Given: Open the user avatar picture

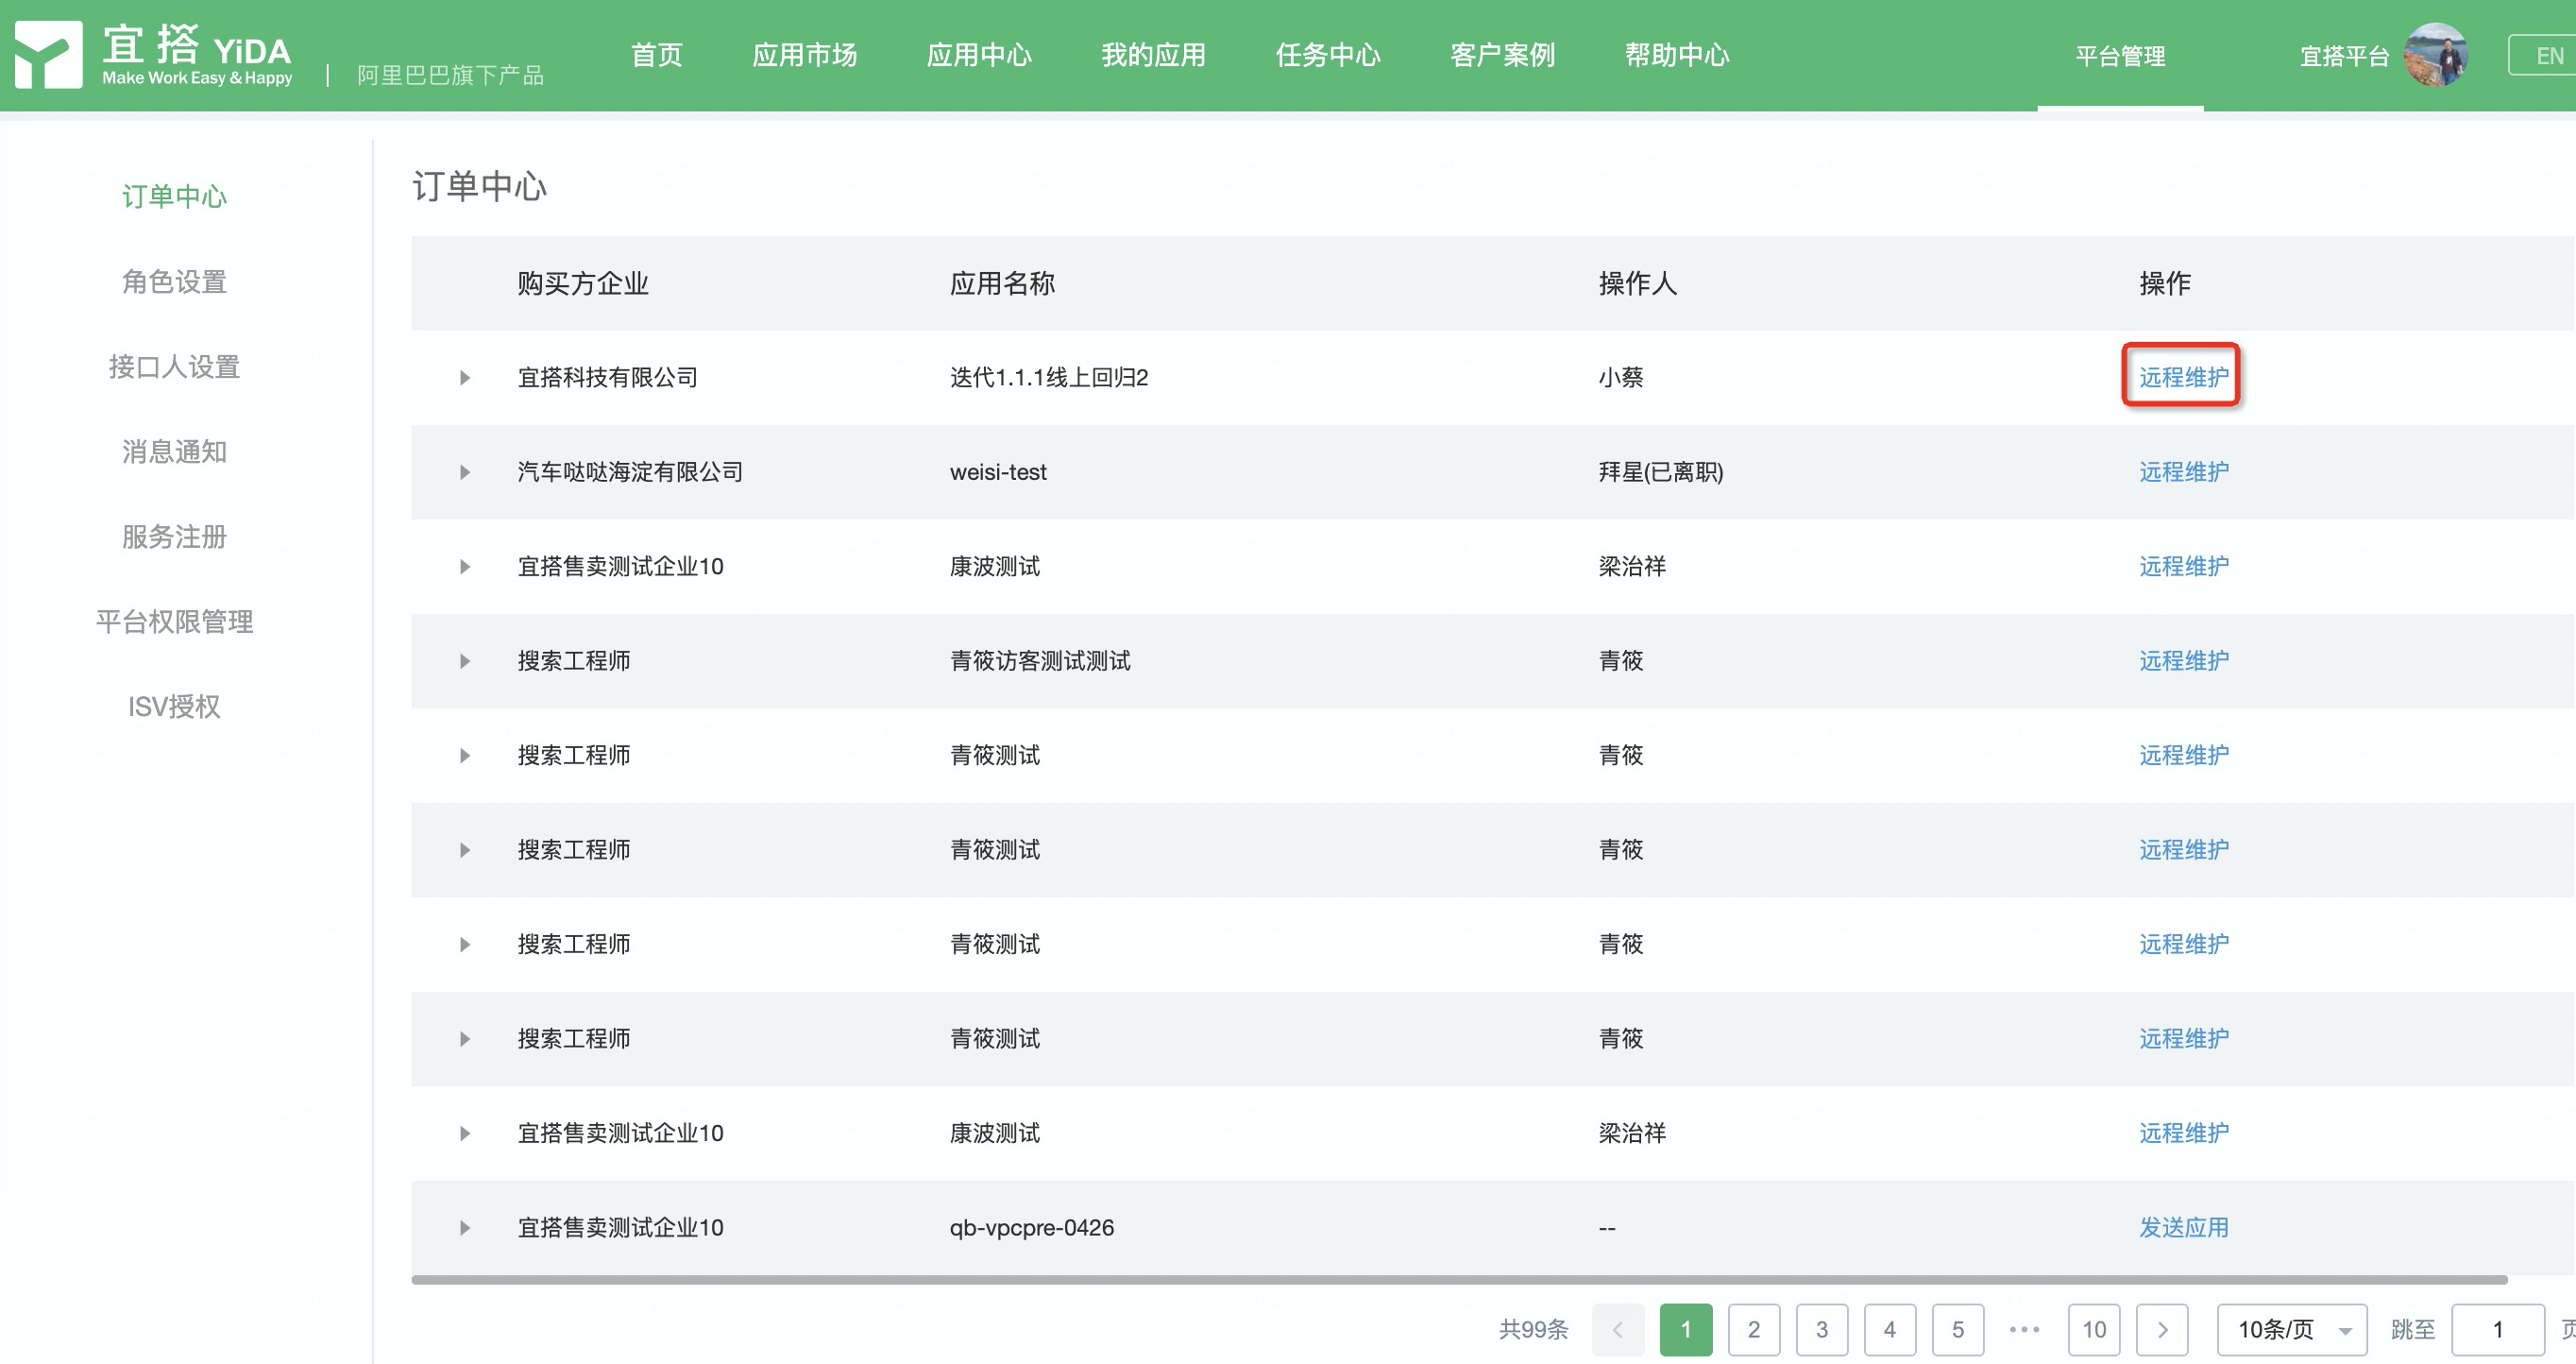Looking at the screenshot, I should pos(2435,55).
